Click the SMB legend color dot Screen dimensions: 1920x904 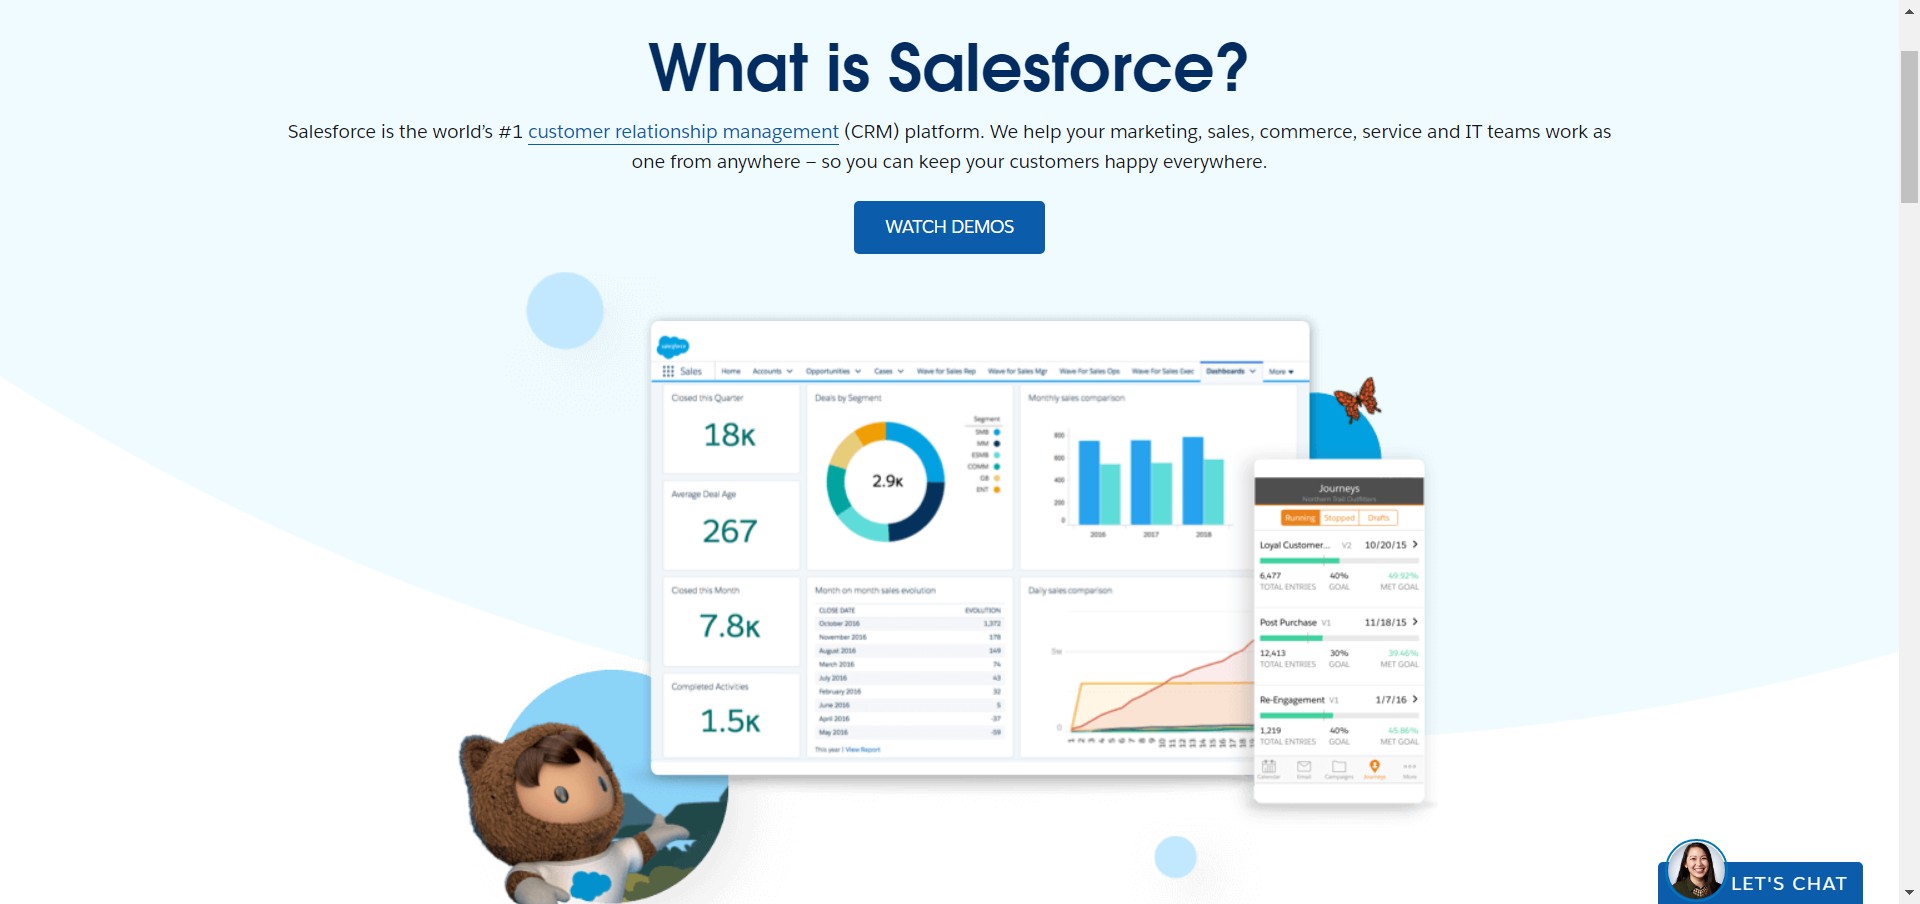click(997, 432)
